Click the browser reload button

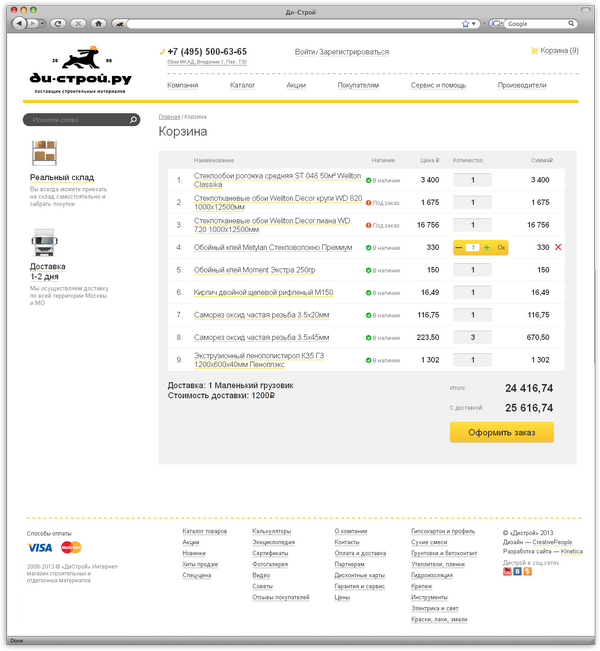(x=58, y=22)
